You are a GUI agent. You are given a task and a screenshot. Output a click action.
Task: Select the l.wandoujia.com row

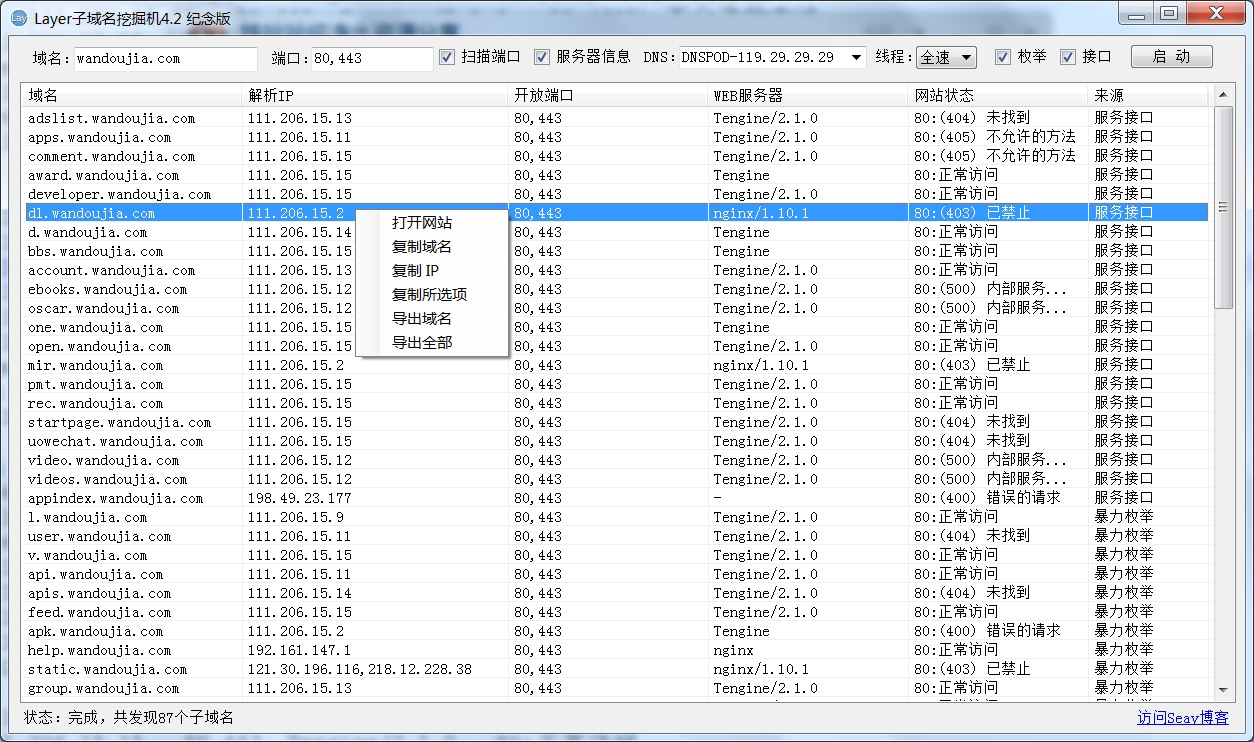click(615, 517)
